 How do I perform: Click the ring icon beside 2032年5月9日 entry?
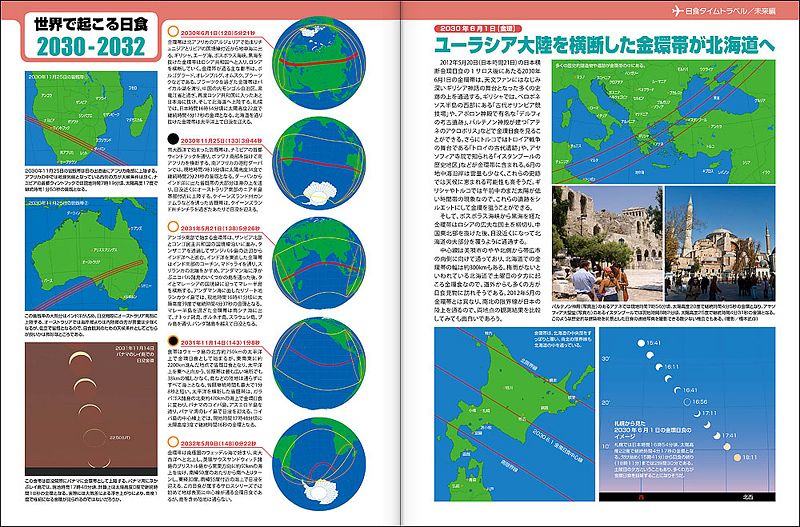coord(173,442)
